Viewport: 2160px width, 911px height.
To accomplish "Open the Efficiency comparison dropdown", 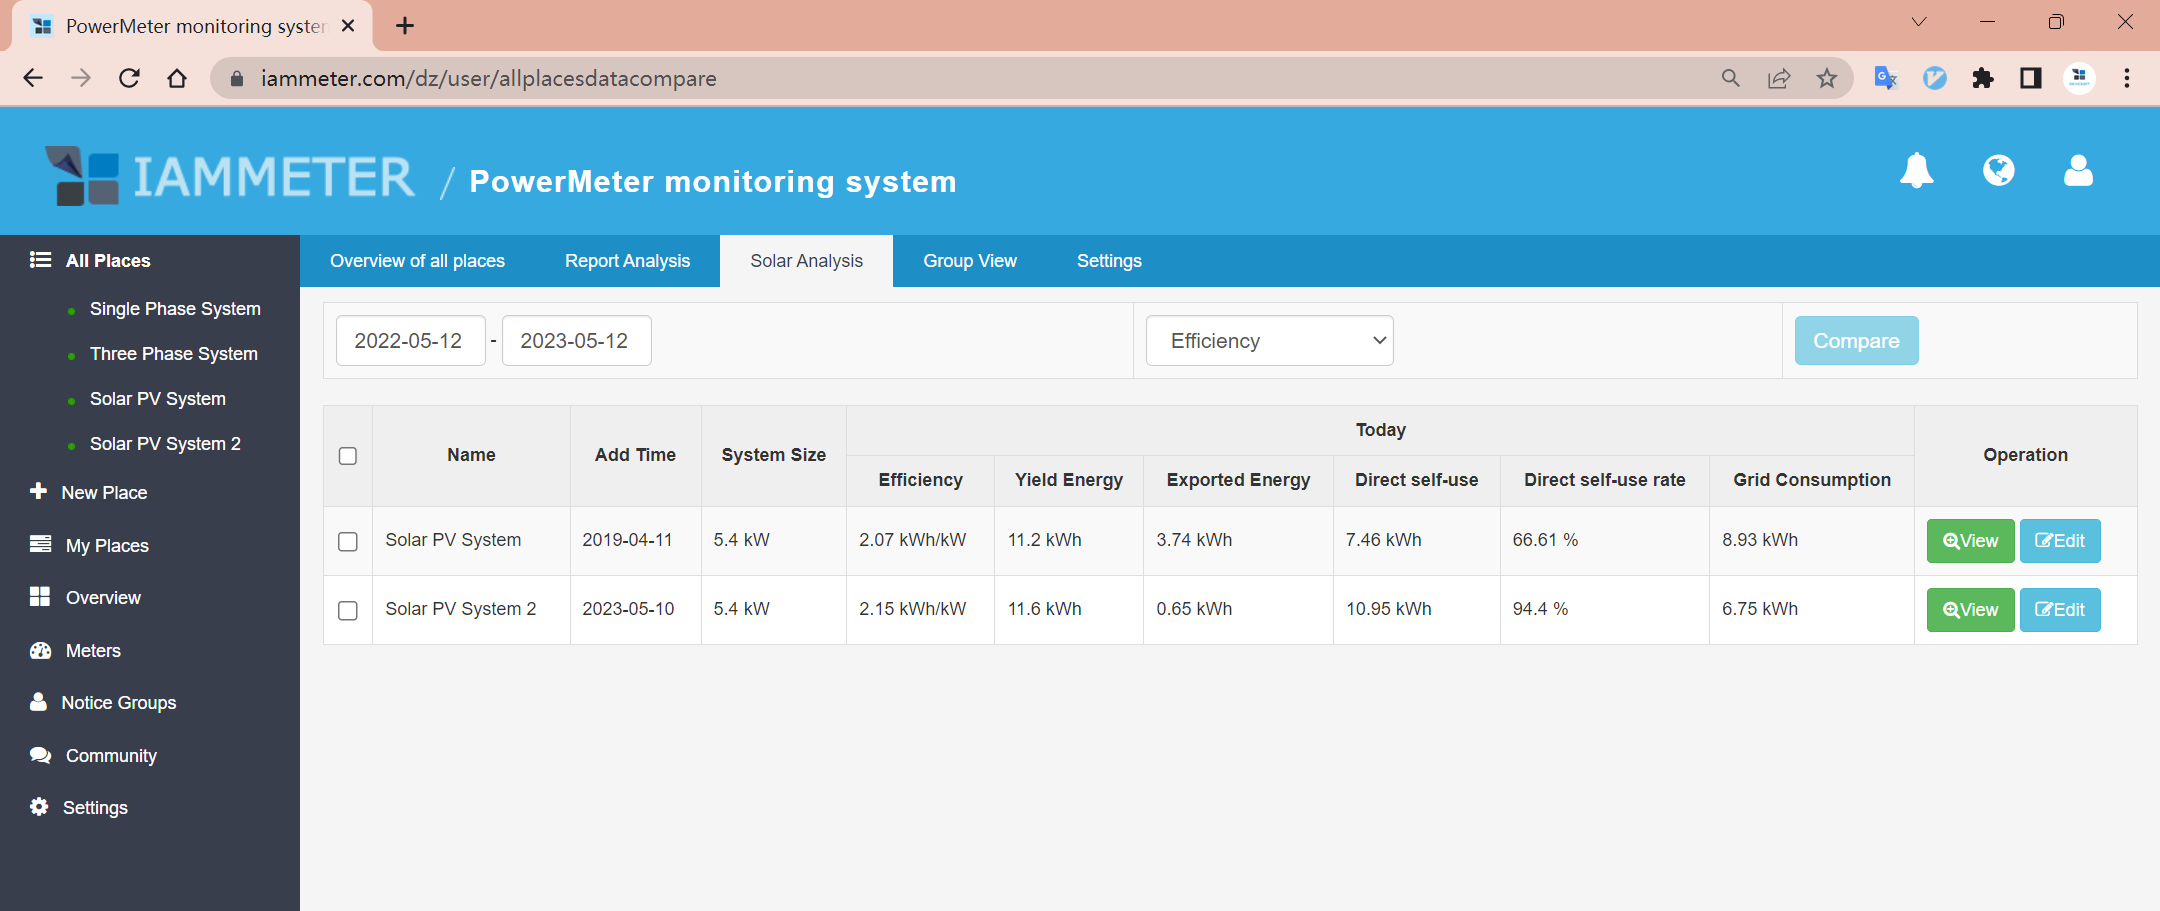I will pyautogui.click(x=1269, y=341).
